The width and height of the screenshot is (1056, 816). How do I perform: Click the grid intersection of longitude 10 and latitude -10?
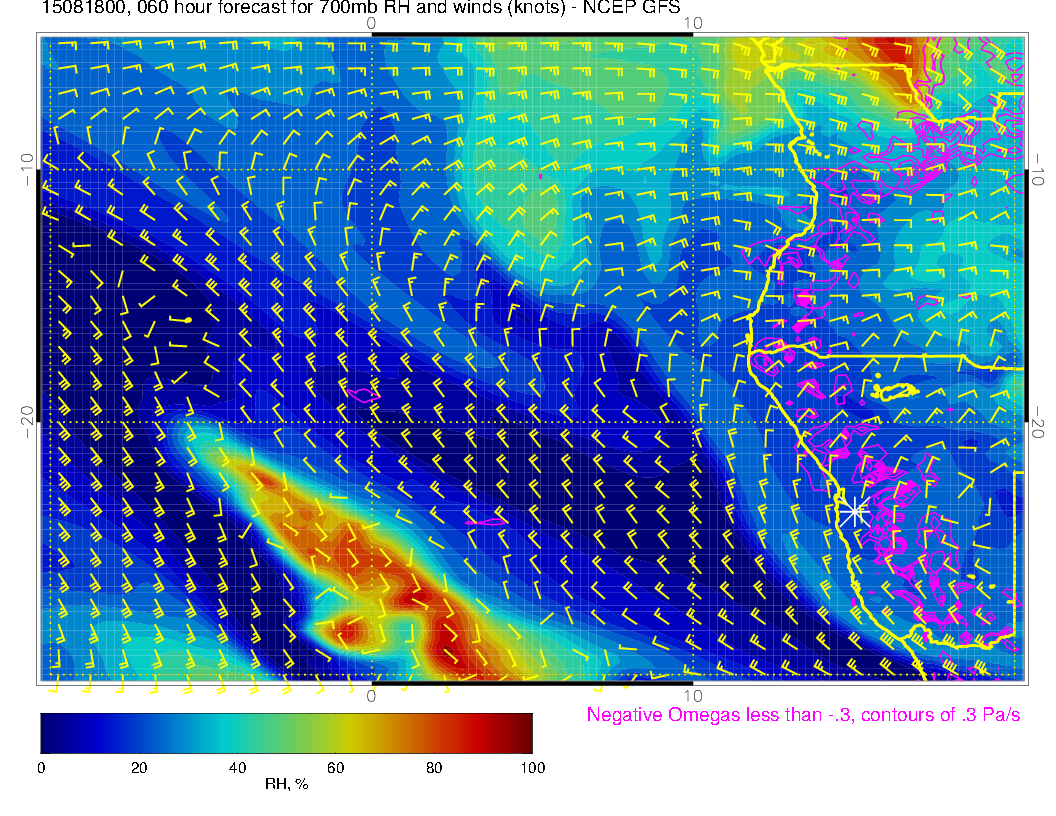click(693, 169)
